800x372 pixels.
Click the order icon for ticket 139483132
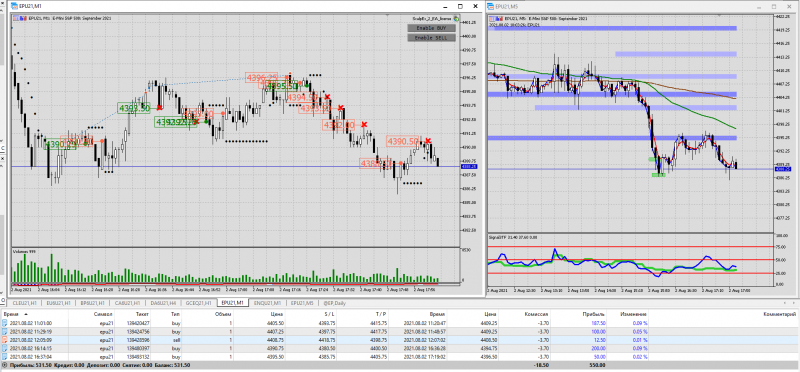(5, 356)
